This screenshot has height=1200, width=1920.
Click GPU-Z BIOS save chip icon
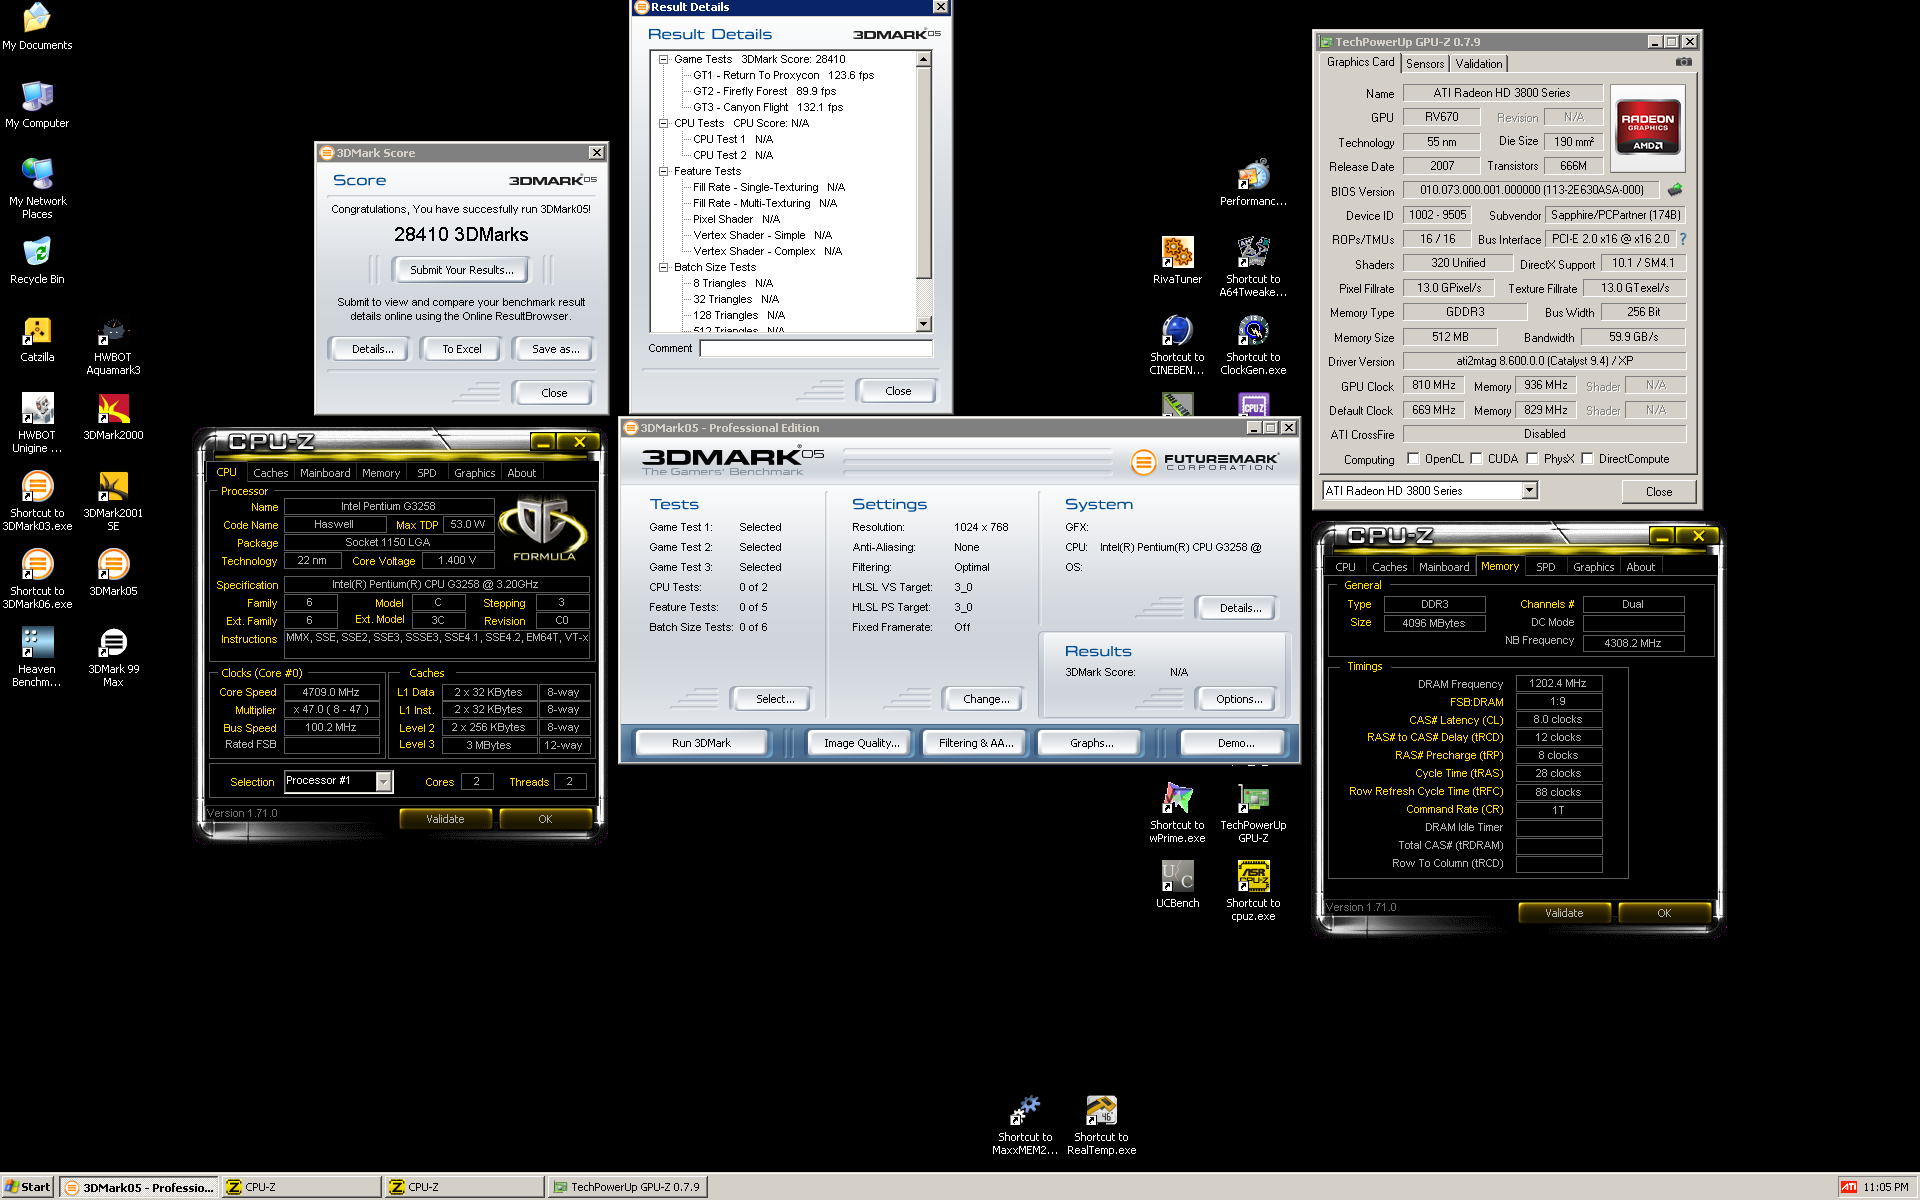pos(1675,189)
